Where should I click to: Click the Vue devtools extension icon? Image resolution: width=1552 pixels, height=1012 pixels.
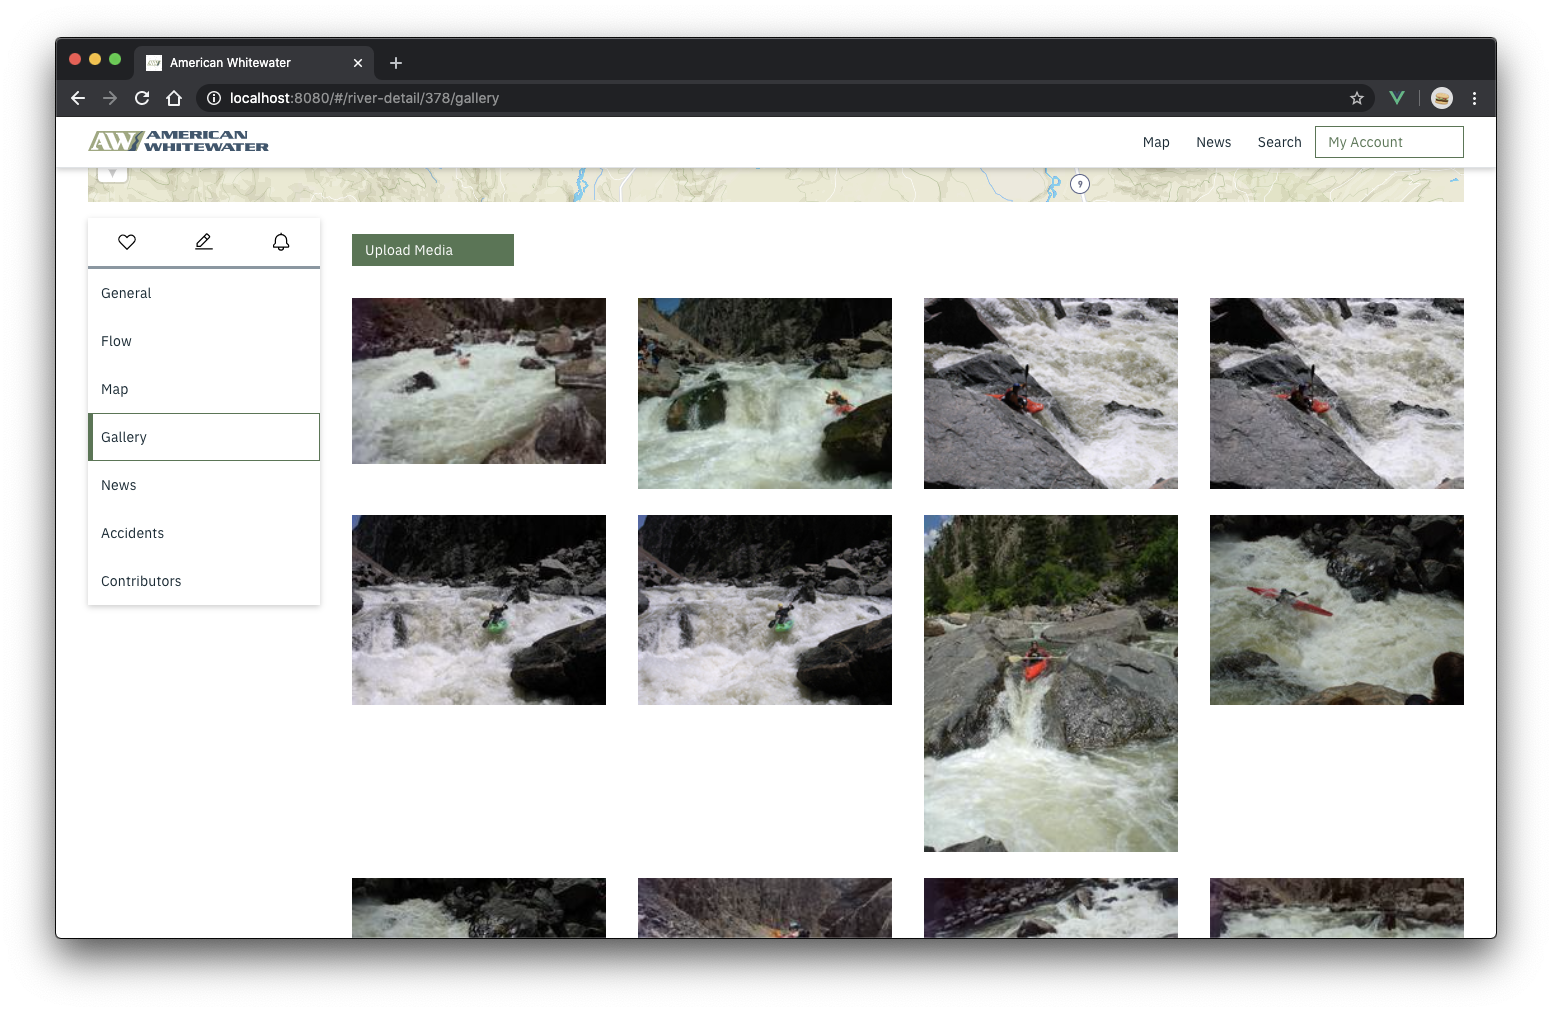[x=1397, y=98]
